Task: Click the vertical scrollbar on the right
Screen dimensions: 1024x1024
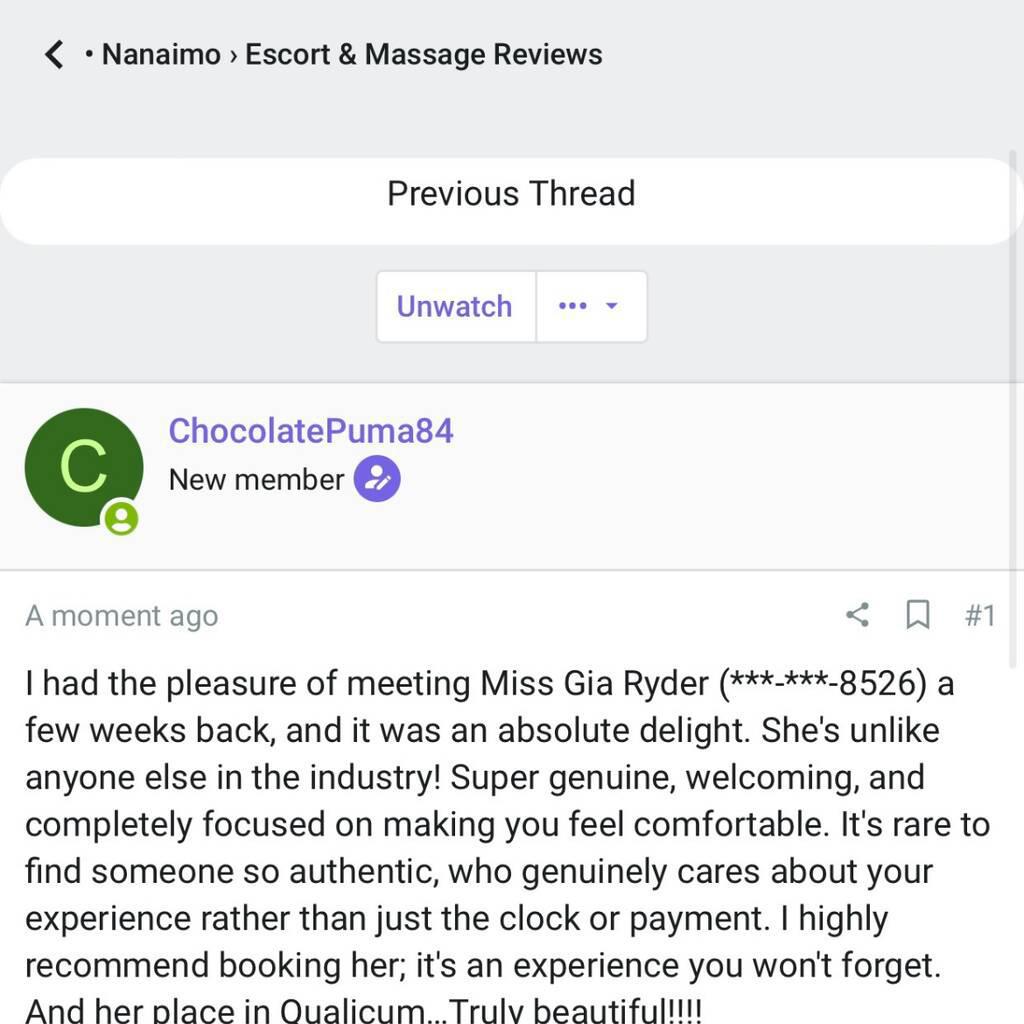Action: tap(1015, 400)
